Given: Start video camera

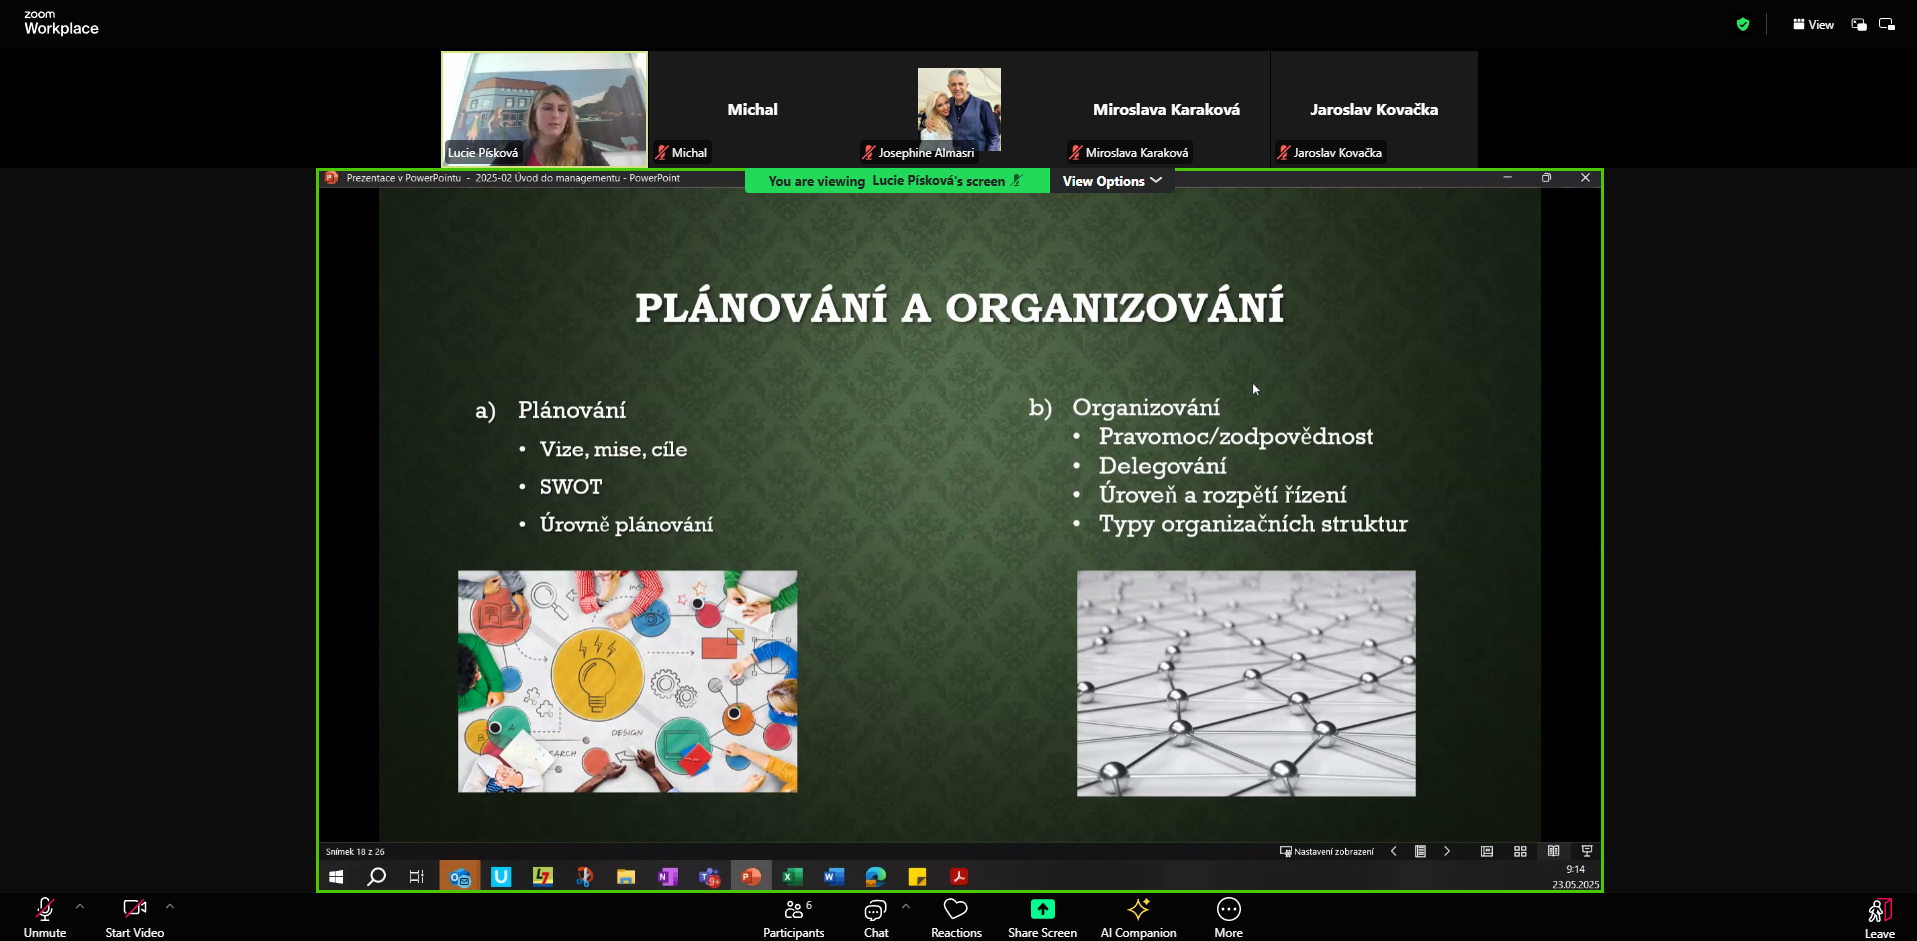Looking at the screenshot, I should pyautogui.click(x=134, y=917).
